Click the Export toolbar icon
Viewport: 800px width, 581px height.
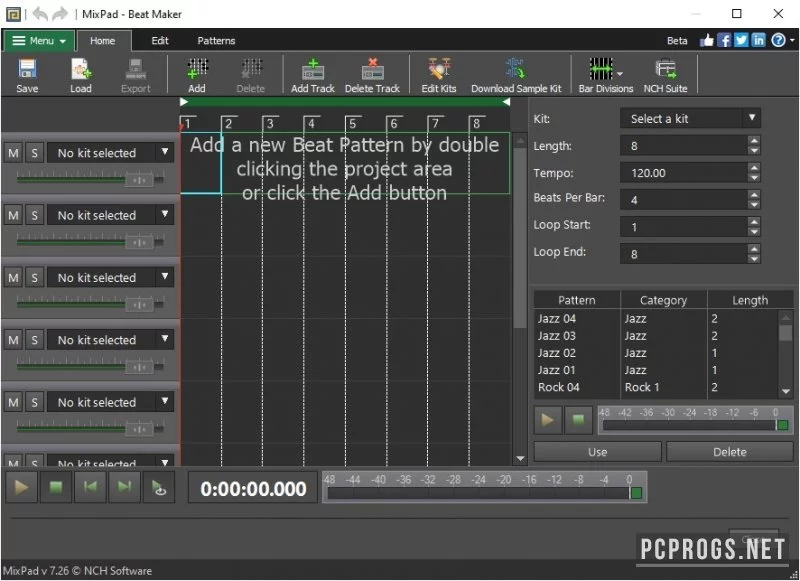pyautogui.click(x=136, y=75)
